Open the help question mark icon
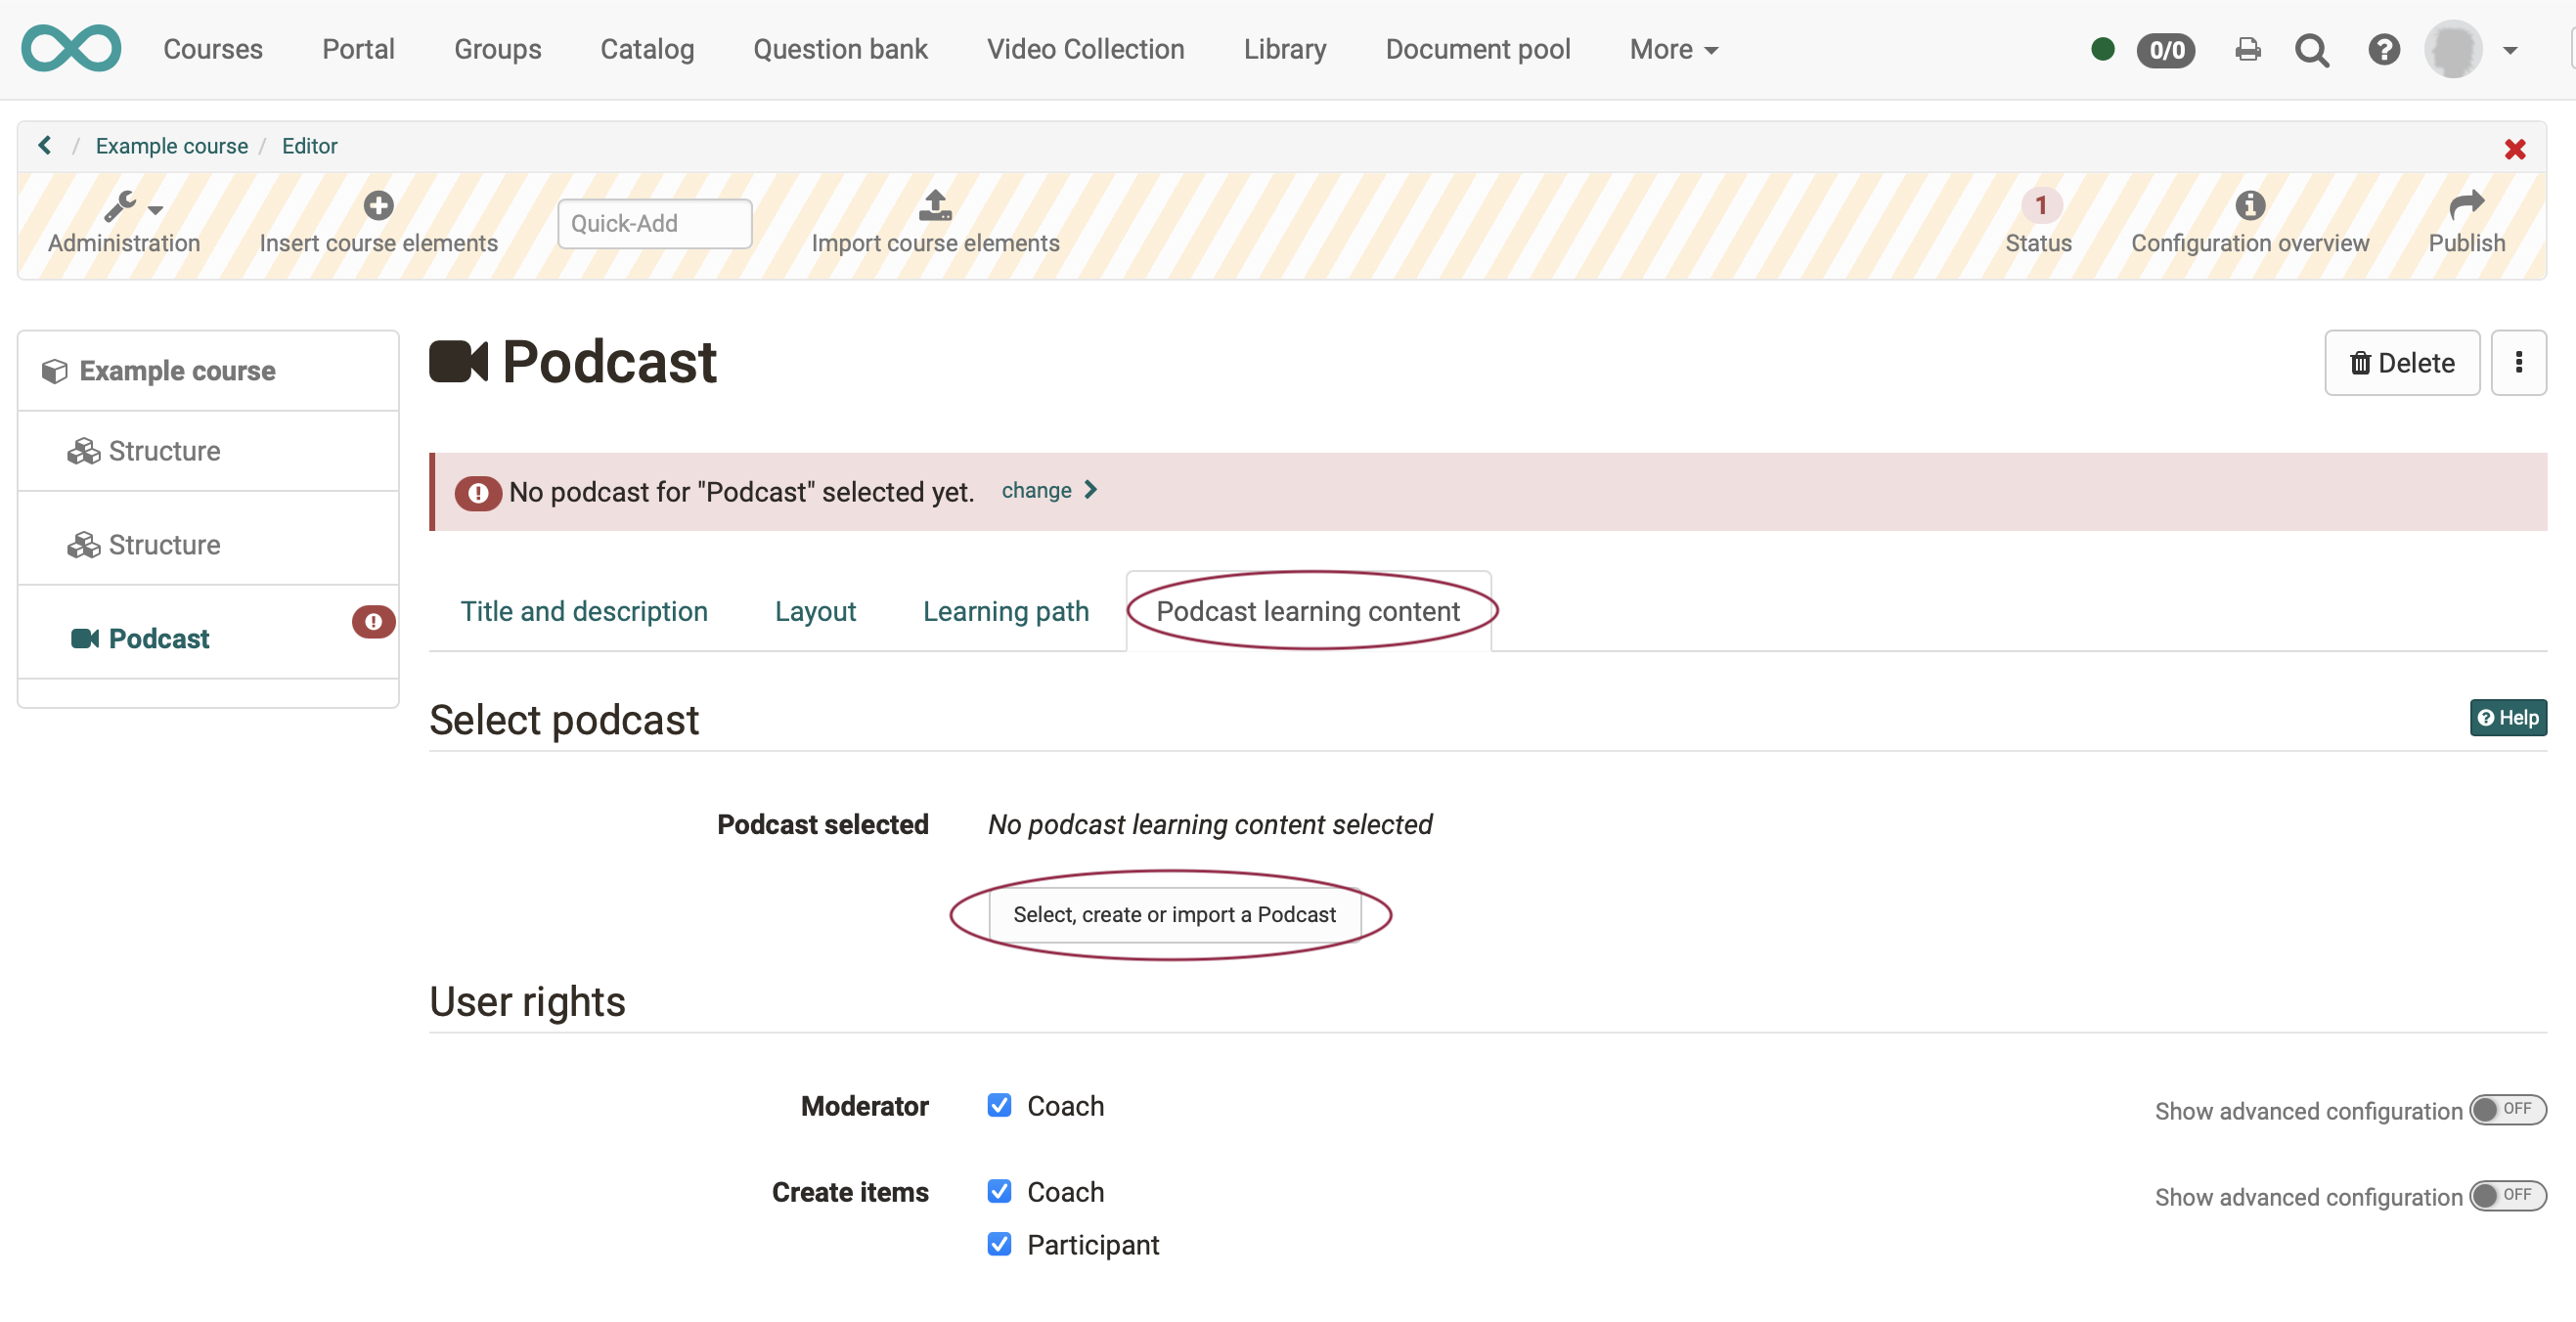Image resolution: width=2576 pixels, height=1322 pixels. (2383, 50)
